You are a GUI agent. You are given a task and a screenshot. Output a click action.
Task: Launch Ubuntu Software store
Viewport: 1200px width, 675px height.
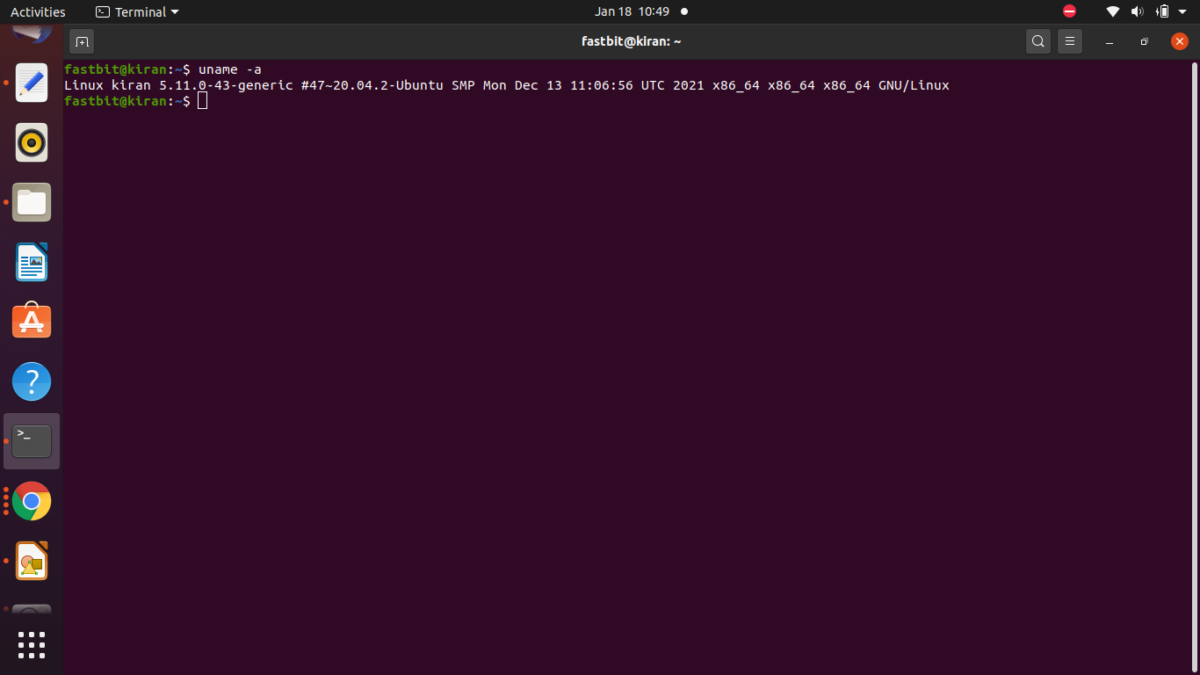[x=32, y=322]
